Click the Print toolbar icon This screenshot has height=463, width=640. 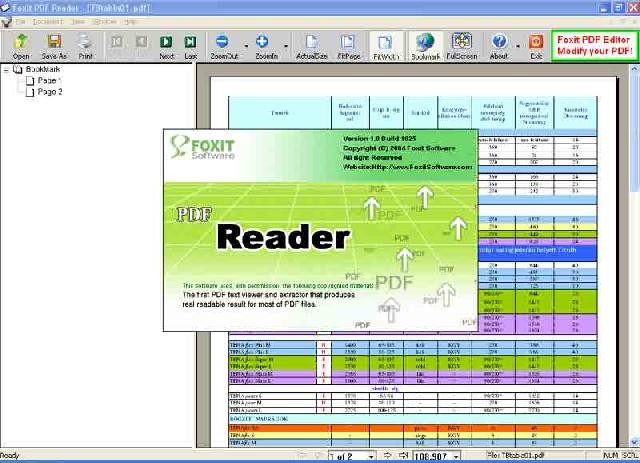[85, 42]
